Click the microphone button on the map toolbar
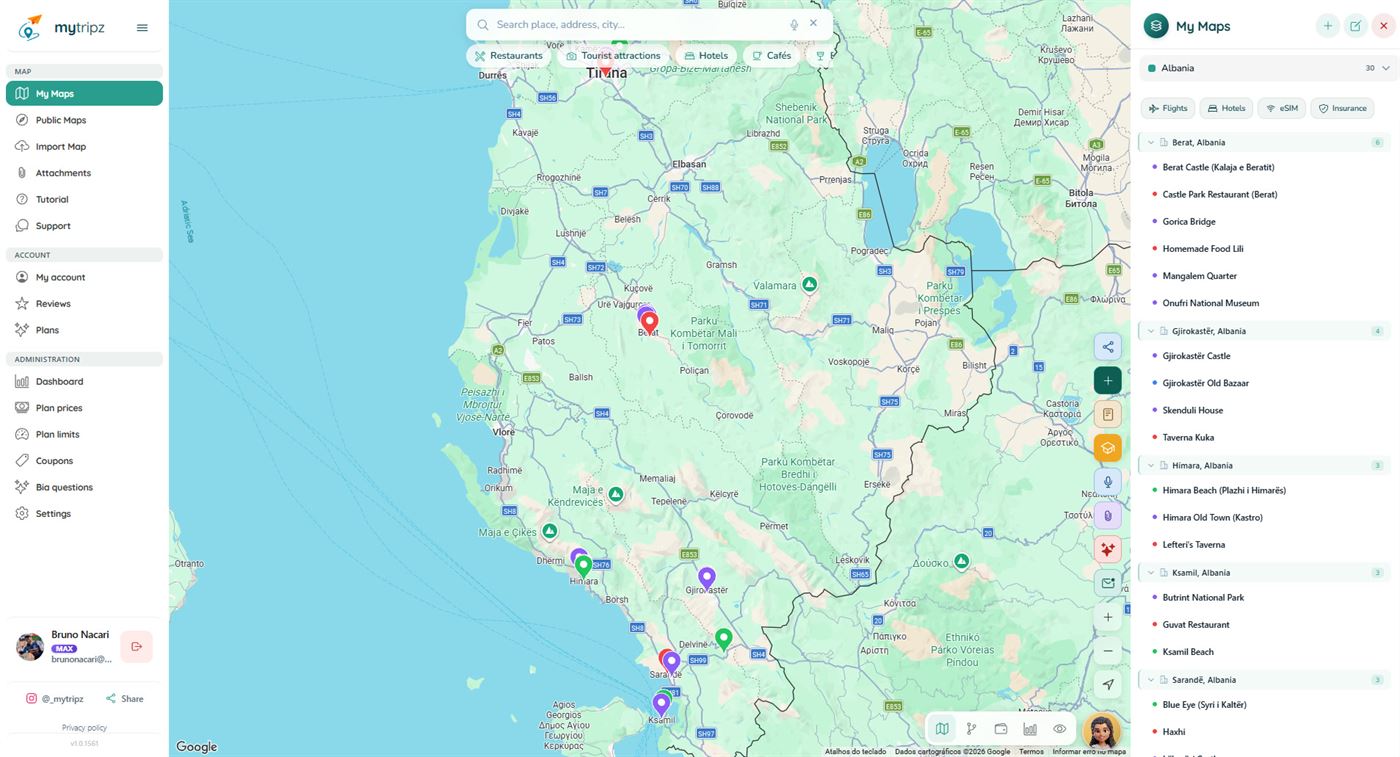The width and height of the screenshot is (1400, 757). (1107, 482)
